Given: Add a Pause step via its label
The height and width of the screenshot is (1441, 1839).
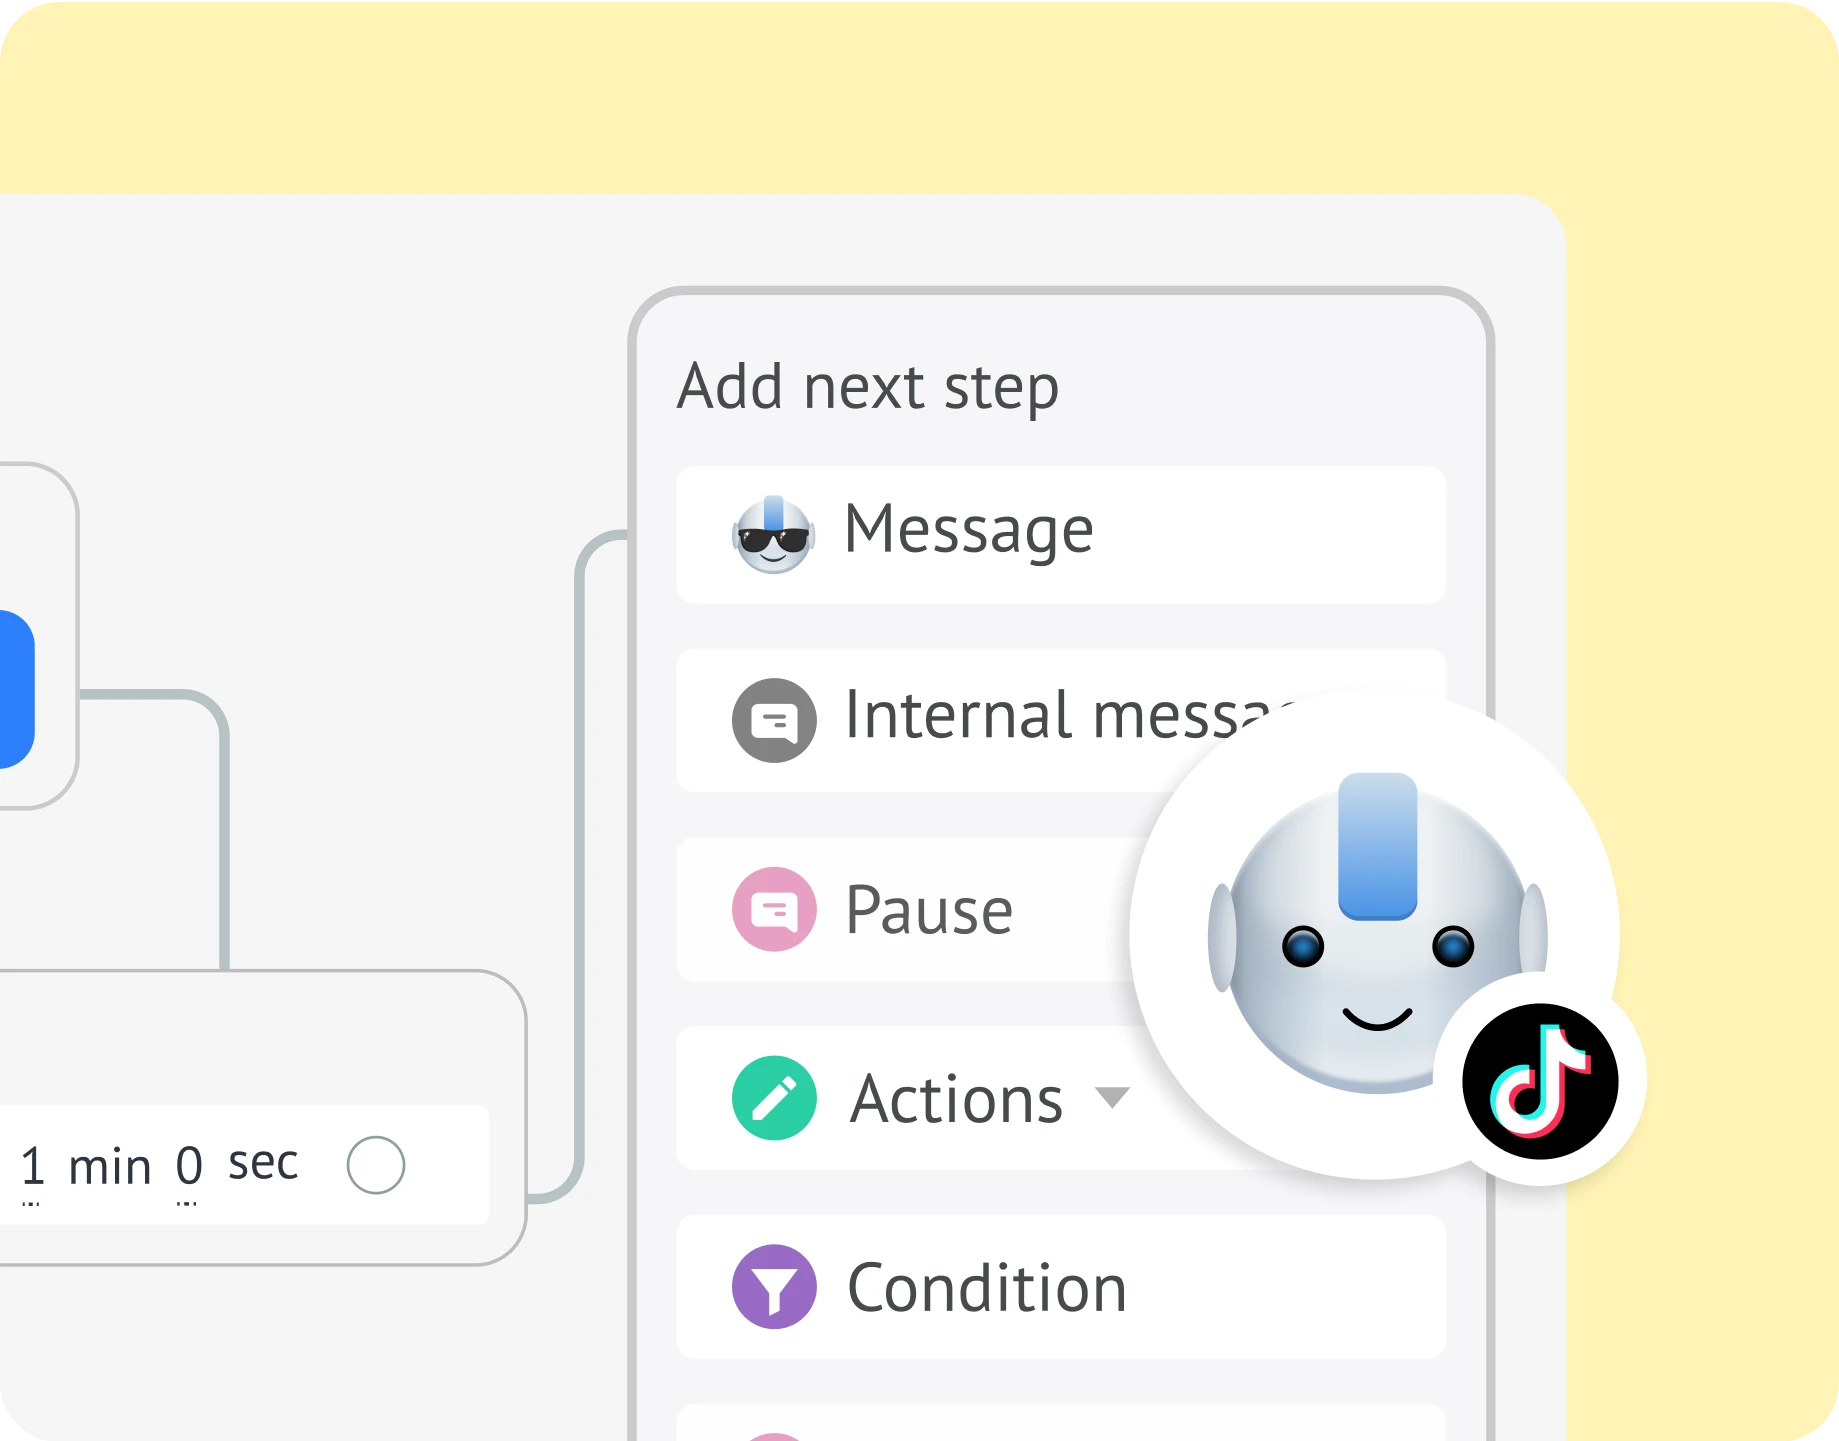Looking at the screenshot, I should click(929, 910).
